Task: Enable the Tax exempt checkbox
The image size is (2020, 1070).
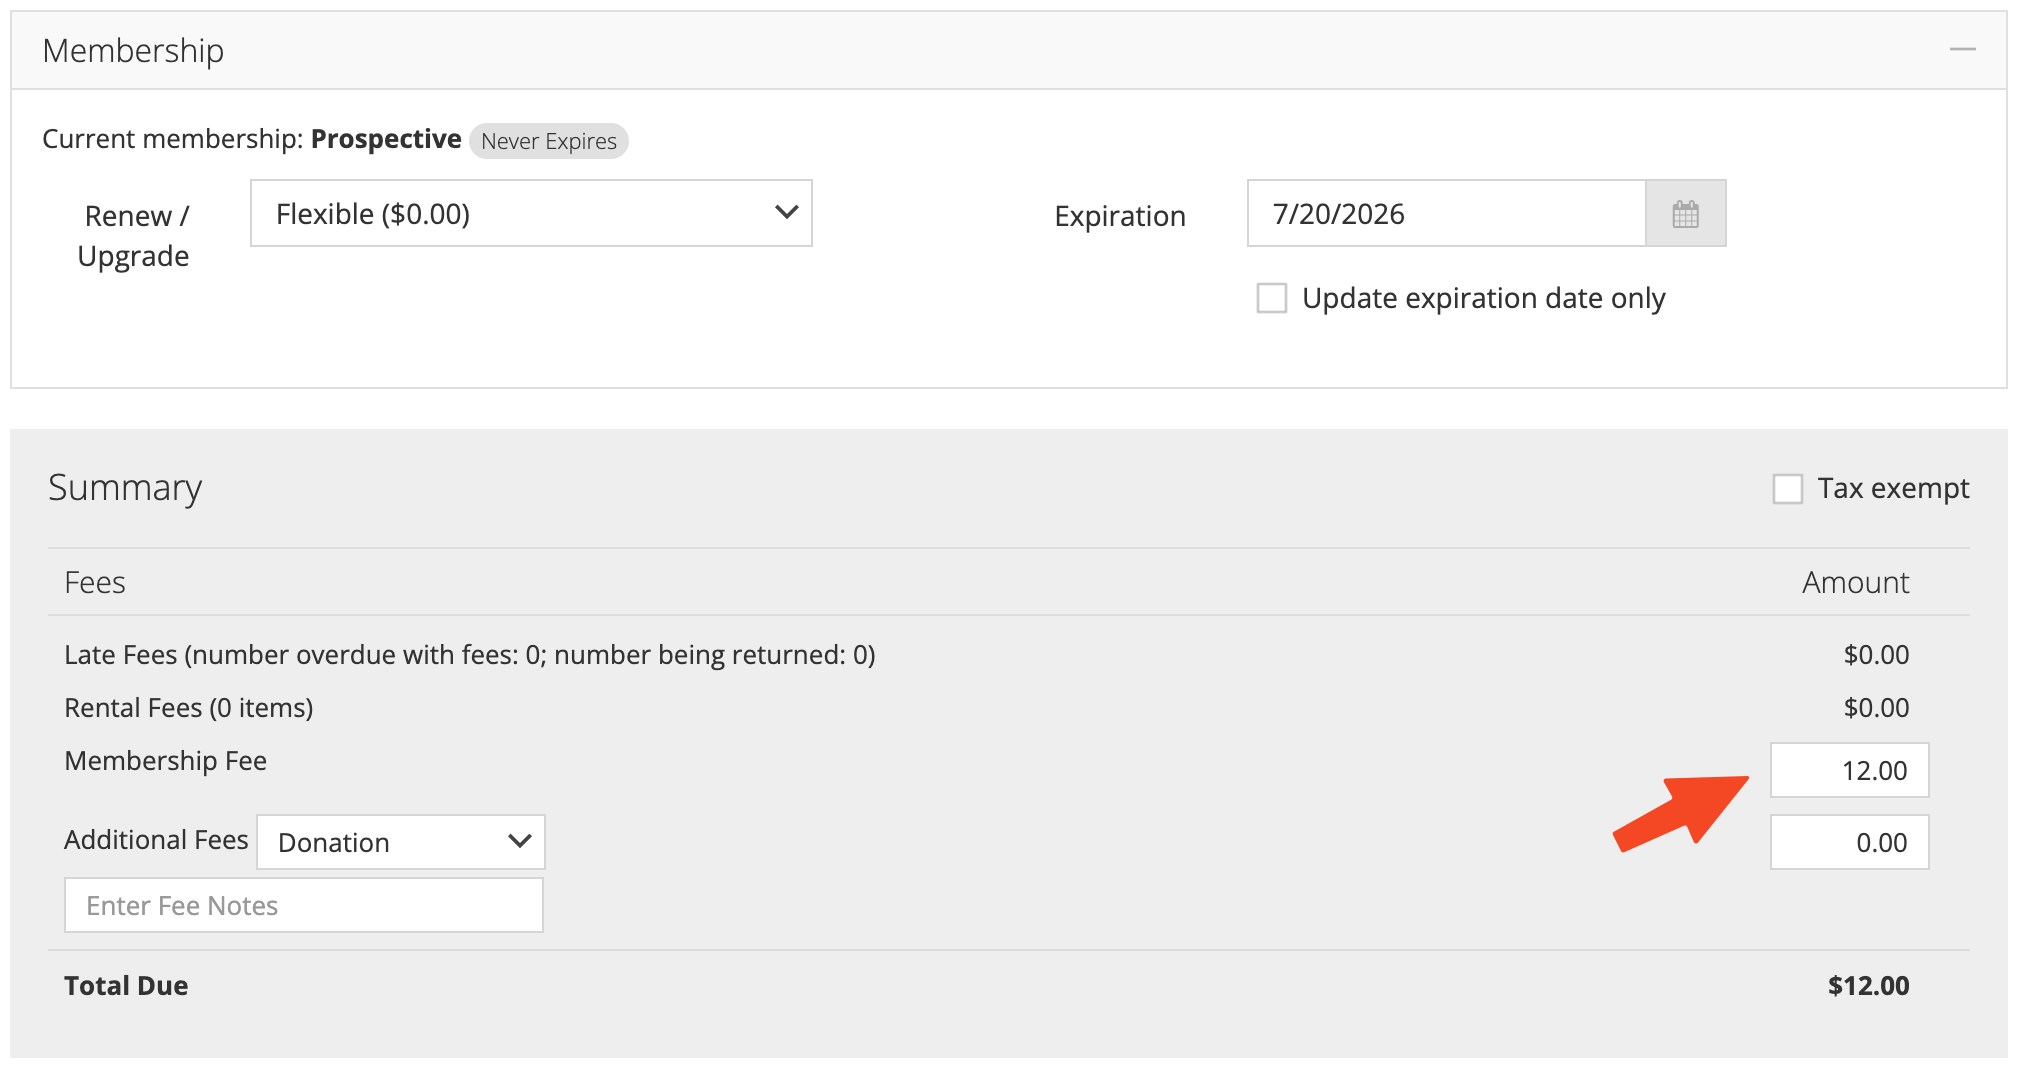Action: [x=1787, y=489]
